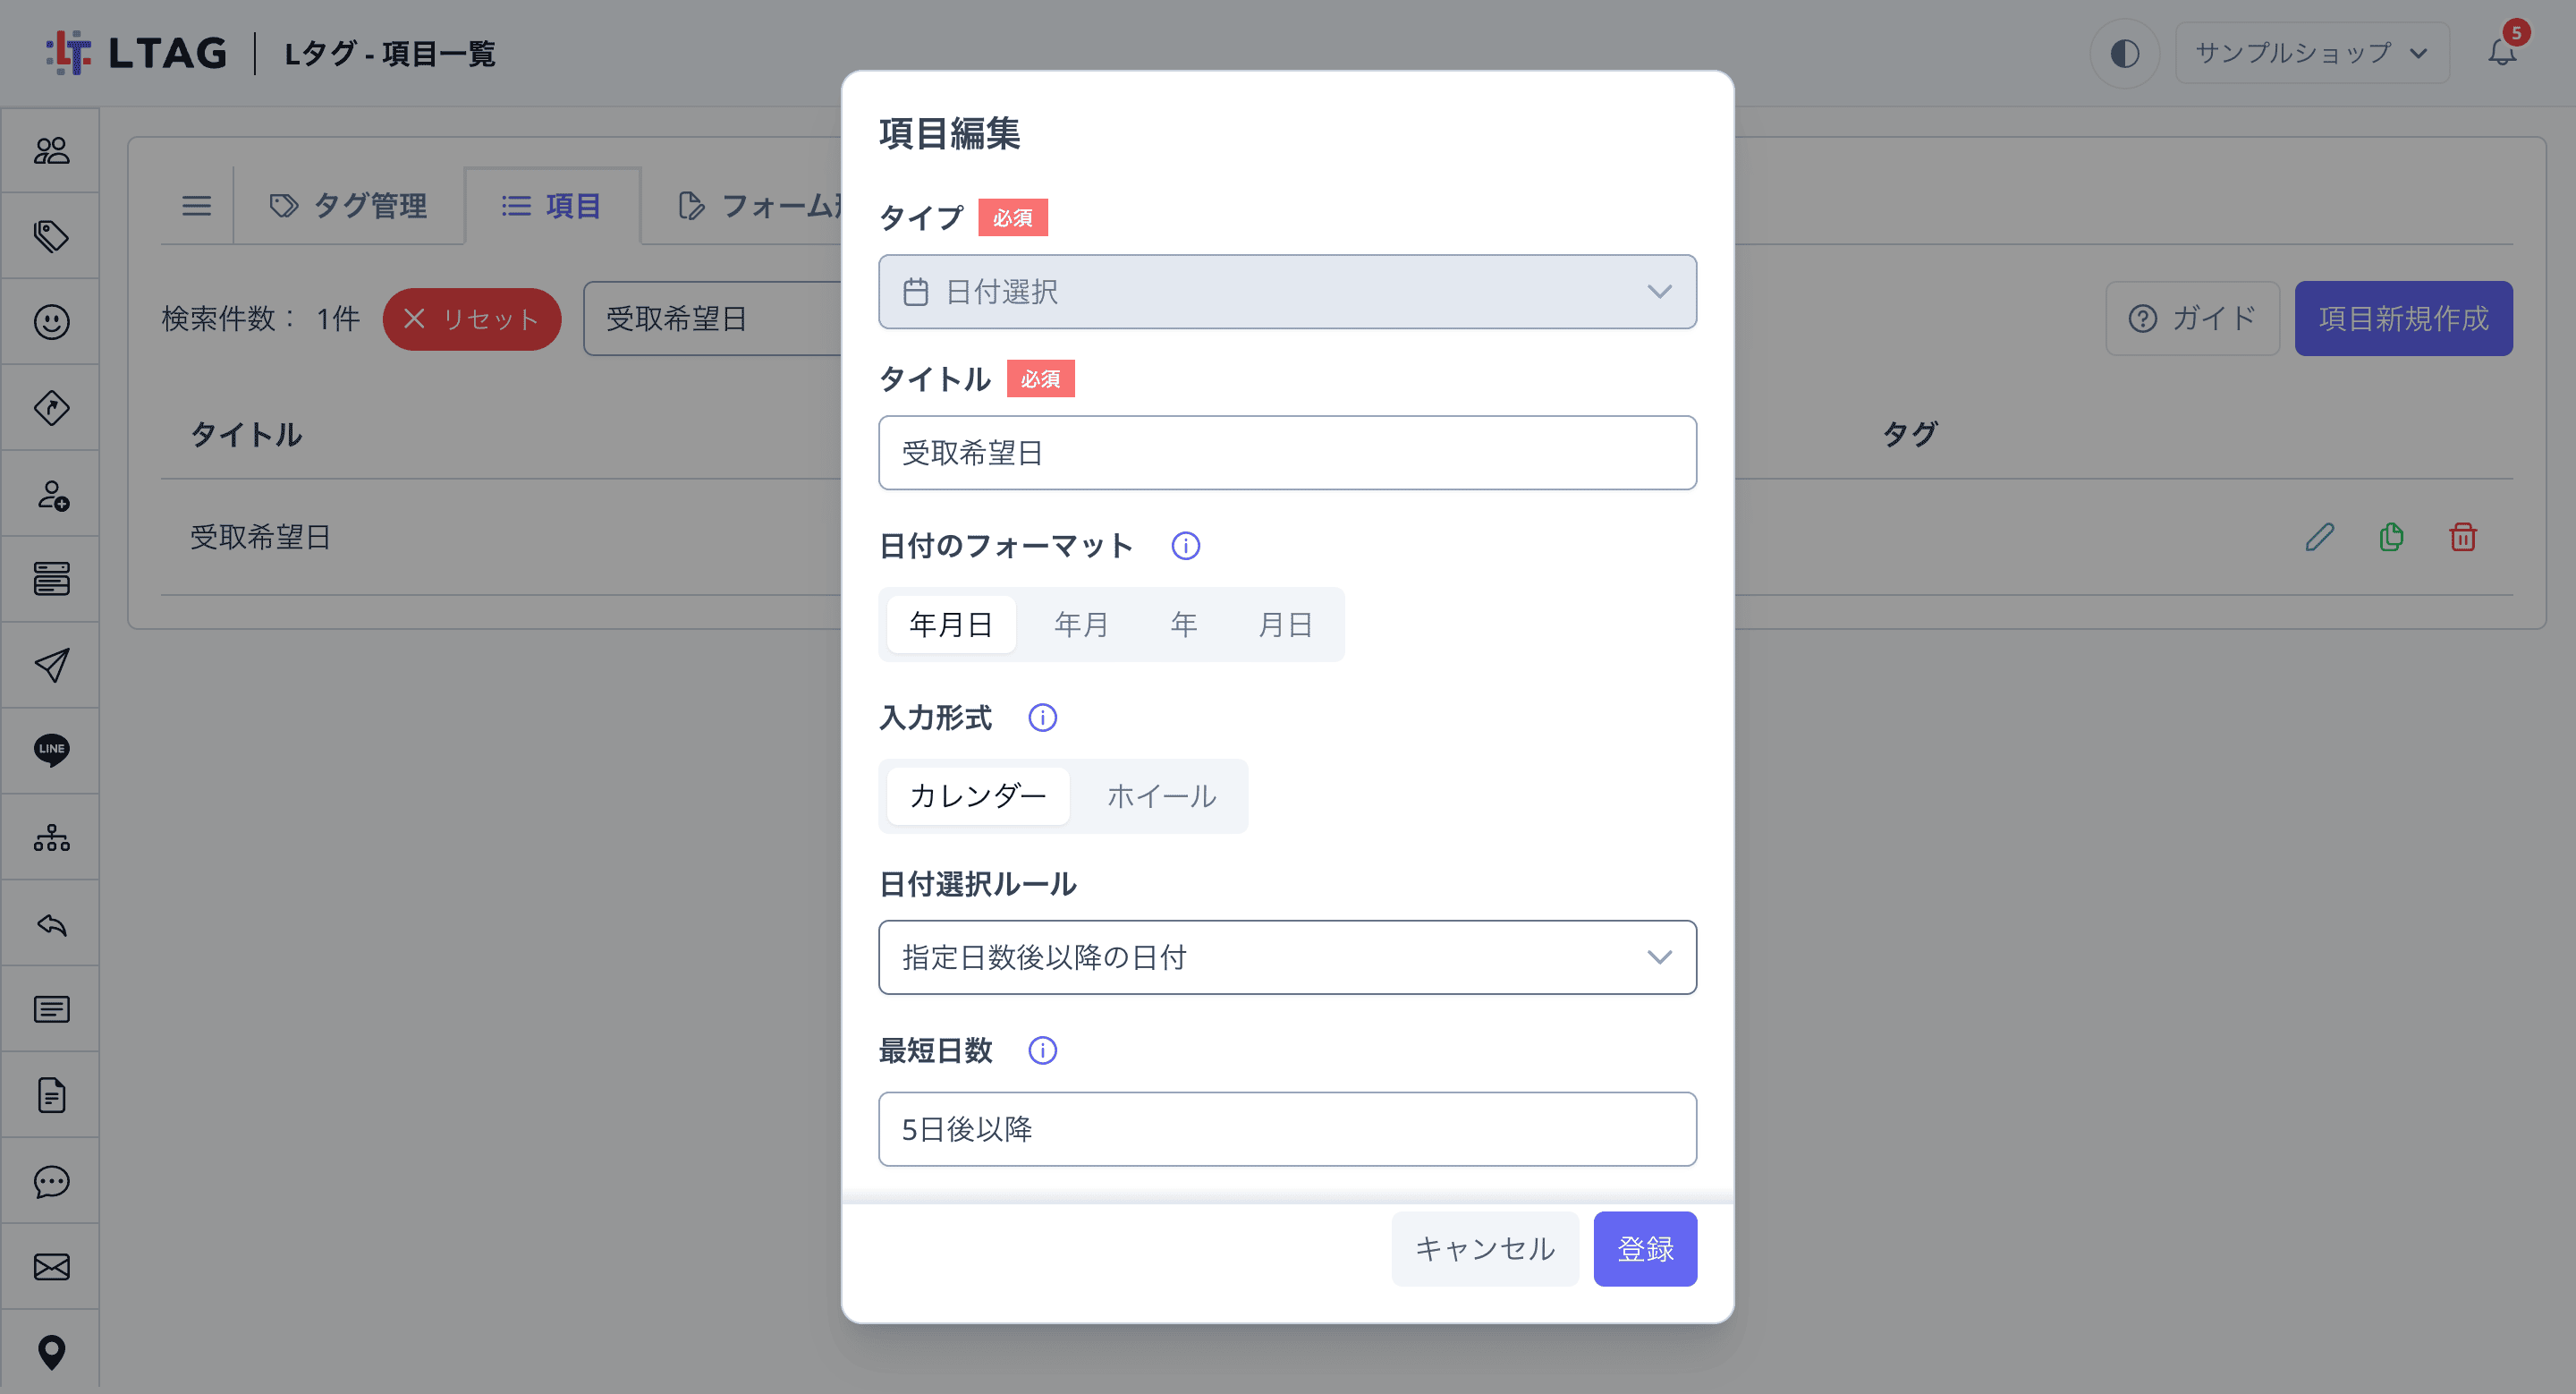Click the キャンセル button
This screenshot has height=1394, width=2576.
click(x=1485, y=1249)
